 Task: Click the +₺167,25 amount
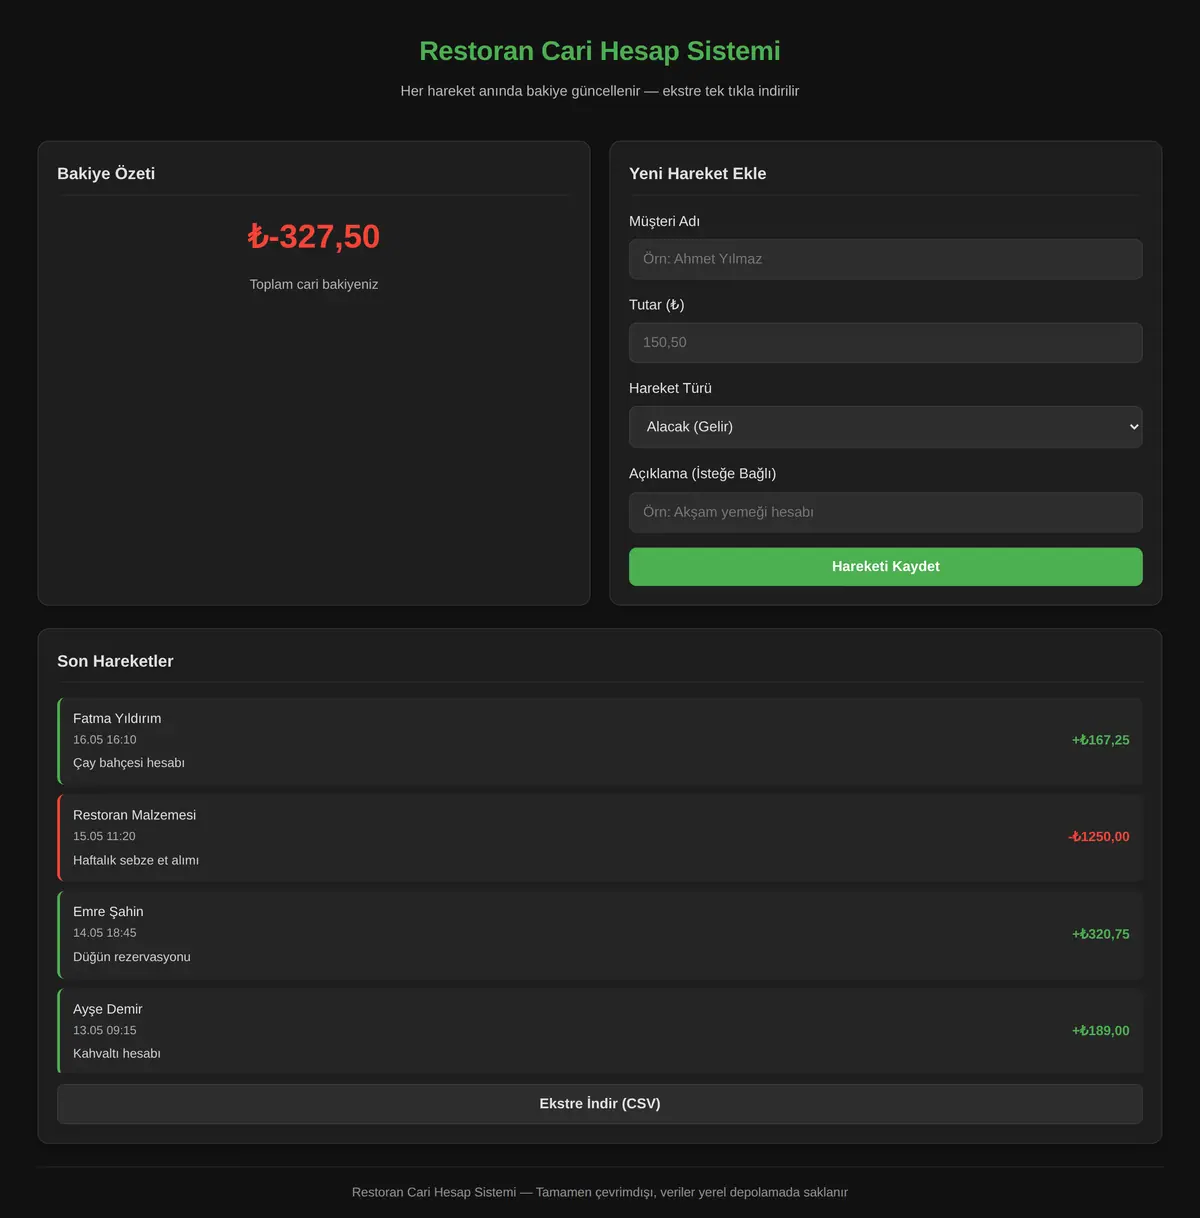[1100, 740]
